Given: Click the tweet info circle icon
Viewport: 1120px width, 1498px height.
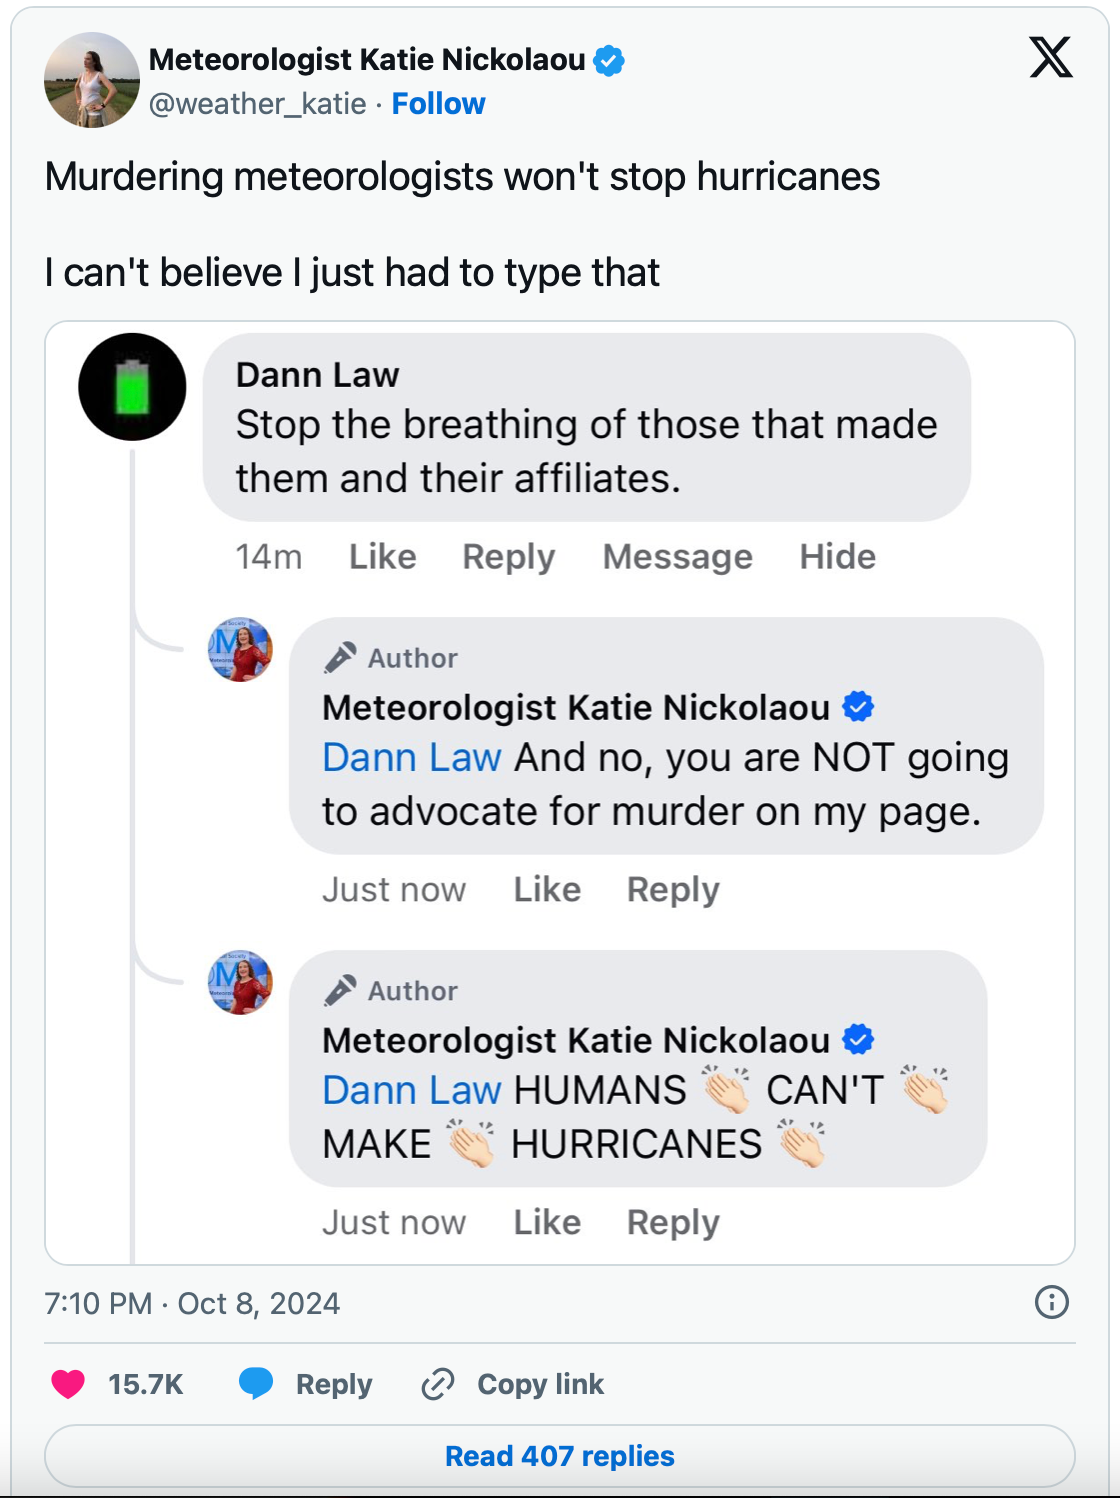Looking at the screenshot, I should point(1051,1302).
